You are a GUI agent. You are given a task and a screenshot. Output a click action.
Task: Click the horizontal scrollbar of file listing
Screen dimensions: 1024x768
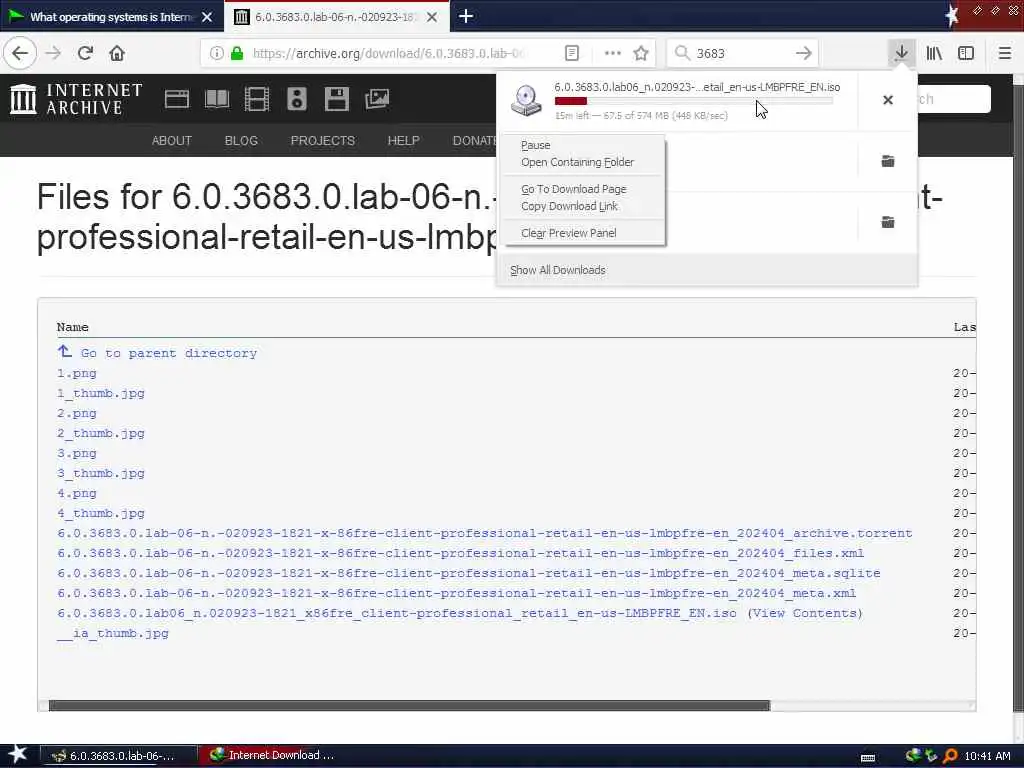pyautogui.click(x=409, y=705)
